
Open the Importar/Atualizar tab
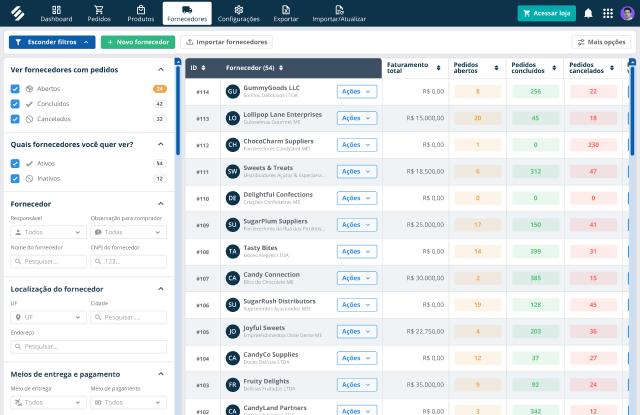(339, 13)
